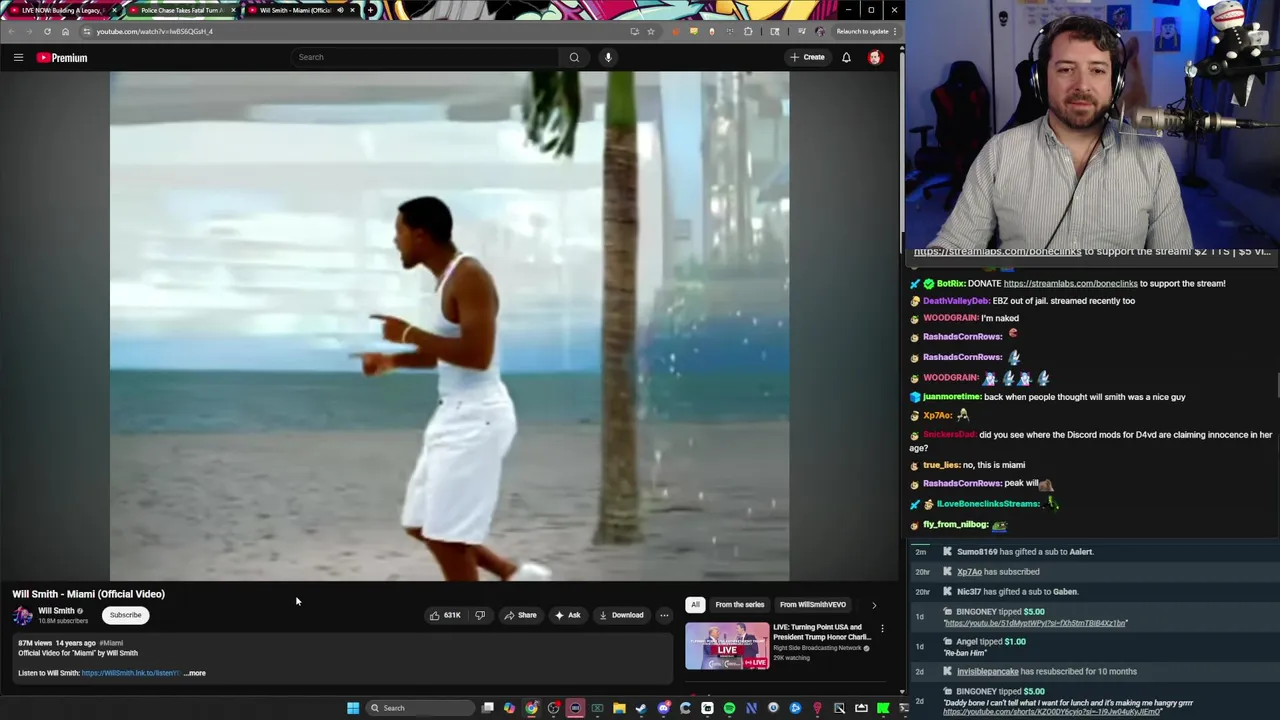Select the From WillSmithVEVO chip
Image resolution: width=1280 pixels, height=720 pixels.
click(x=813, y=604)
